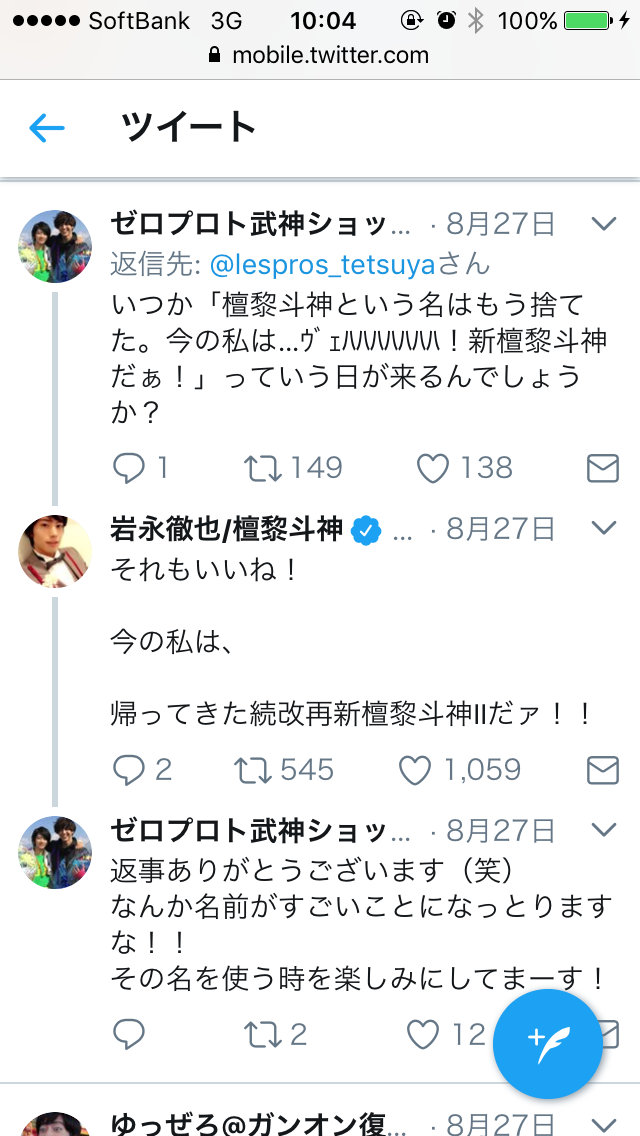The image size is (640, 1136).
Task: Open 岩永徹也/檀黎斗神 profile name
Action: (x=227, y=528)
